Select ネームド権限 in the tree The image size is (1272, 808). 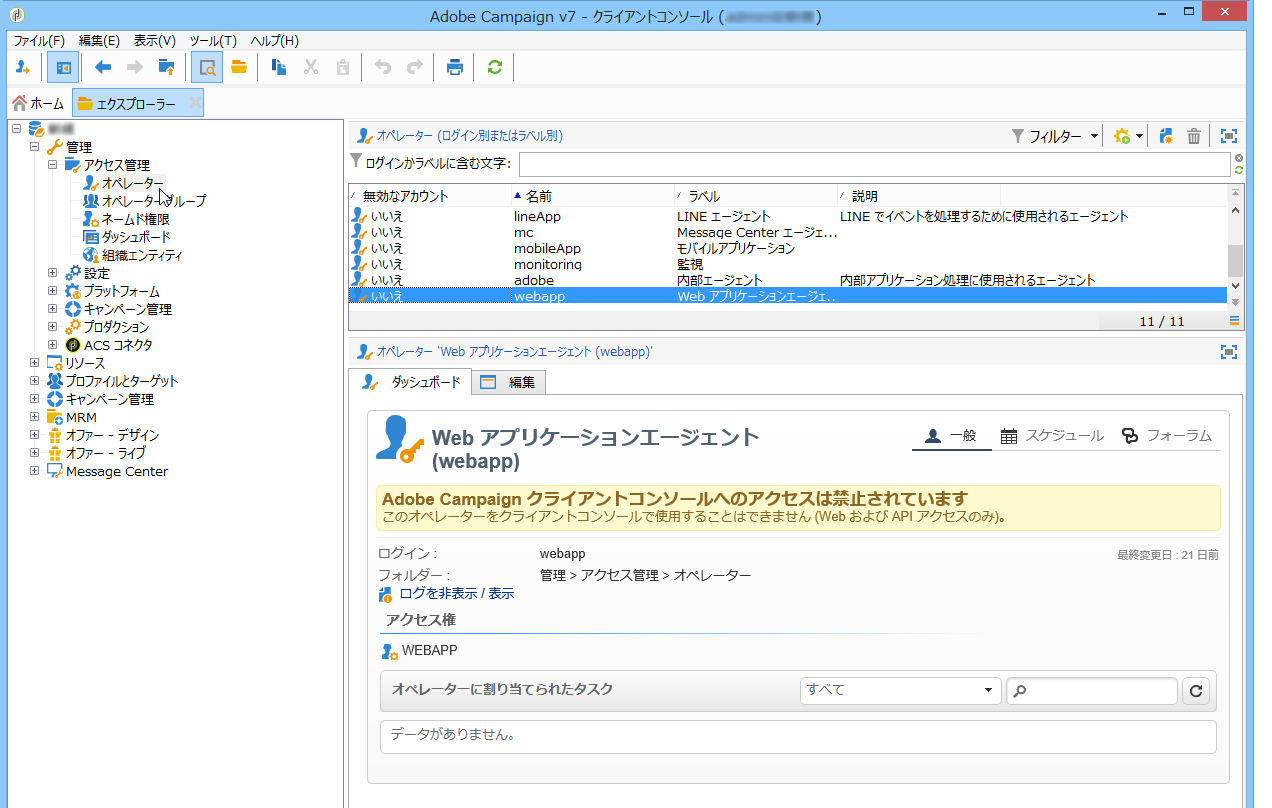[x=135, y=219]
